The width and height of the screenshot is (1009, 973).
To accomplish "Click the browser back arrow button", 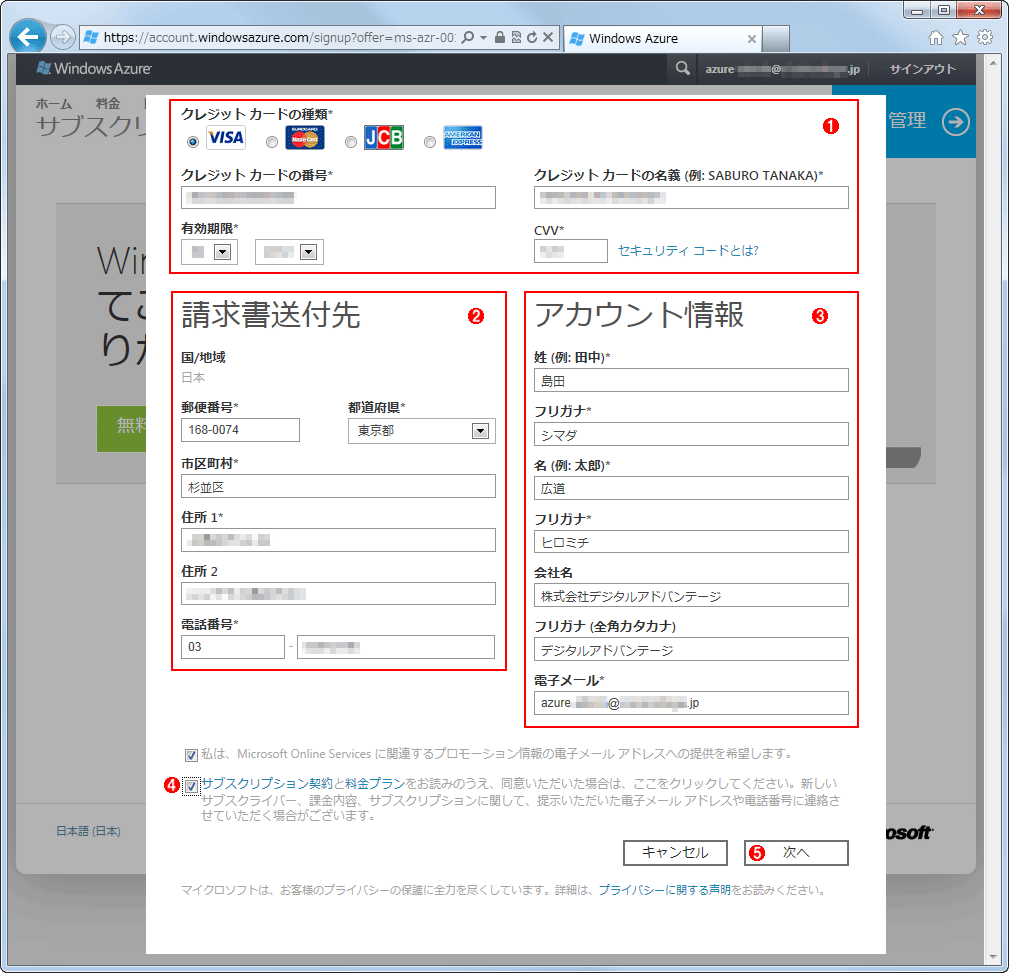I will pos(28,37).
